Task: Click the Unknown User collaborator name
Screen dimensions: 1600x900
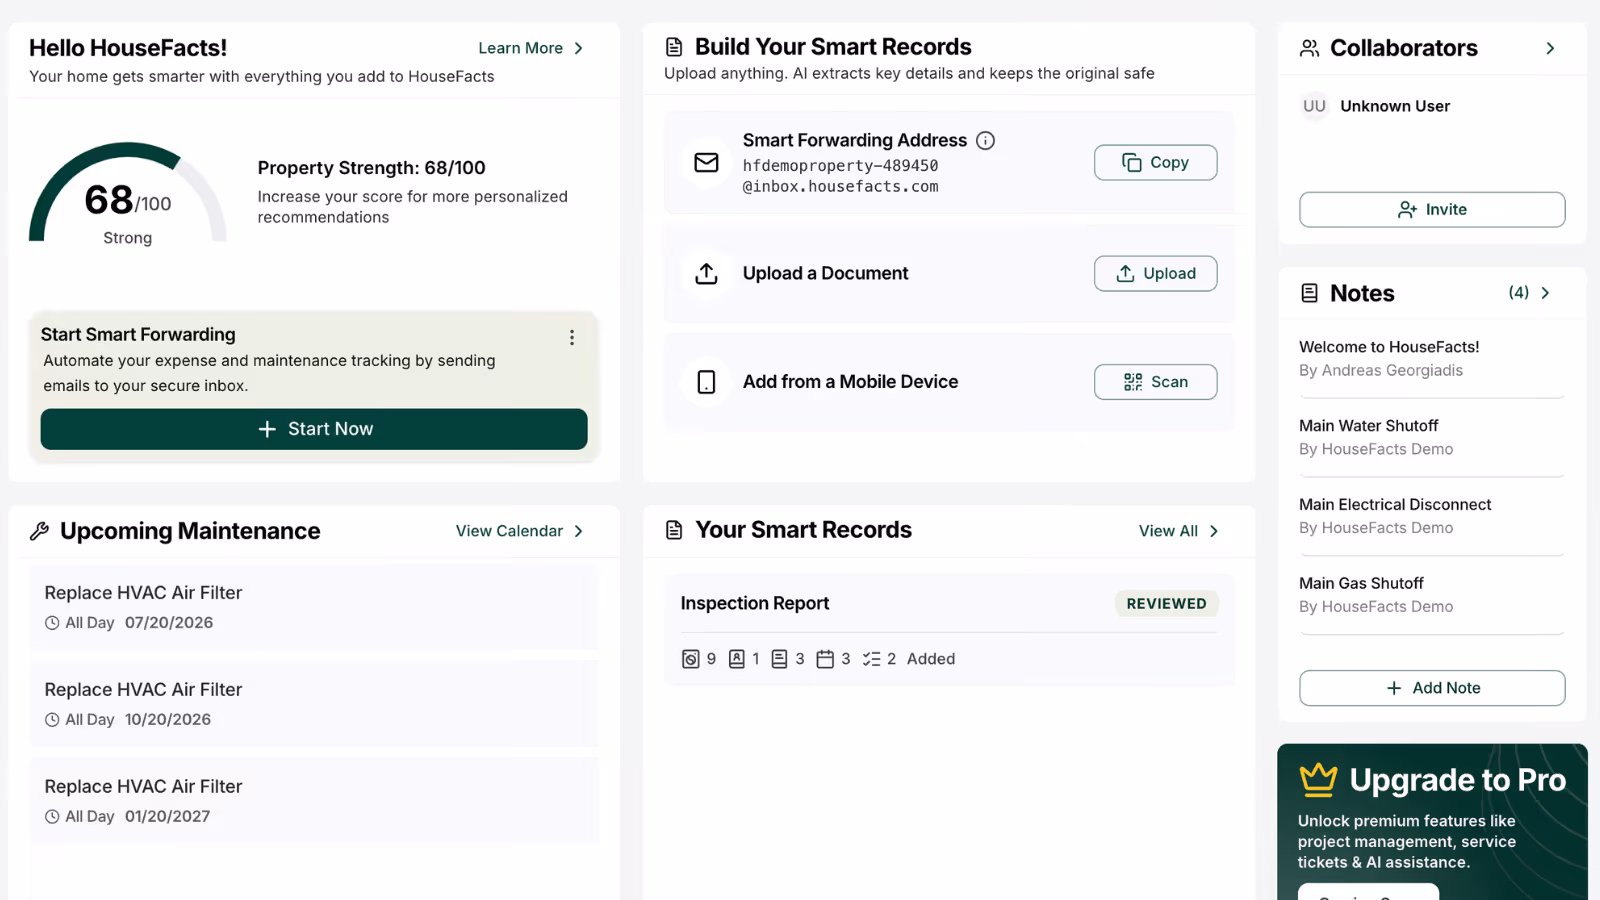Action: [1395, 106]
